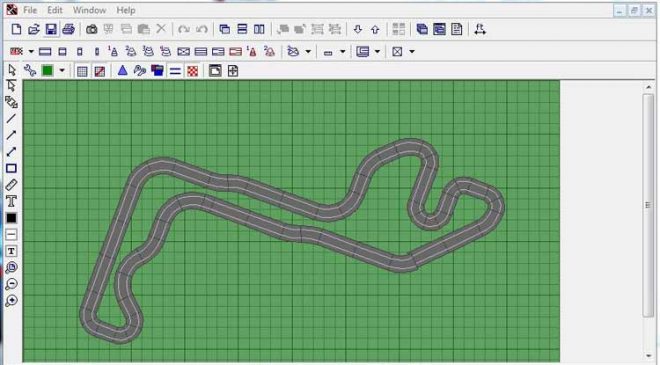This screenshot has height=365, width=660.
Task: Insert the longest straight track piece
Action: (x=45, y=52)
